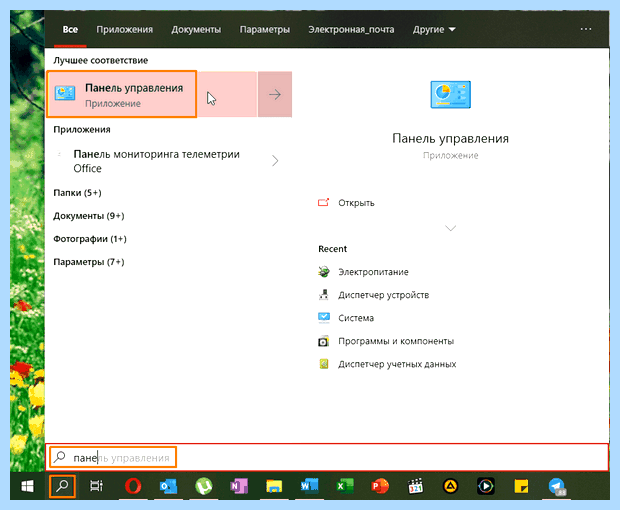
Task: Open Outlook from the taskbar
Action: click(168, 486)
